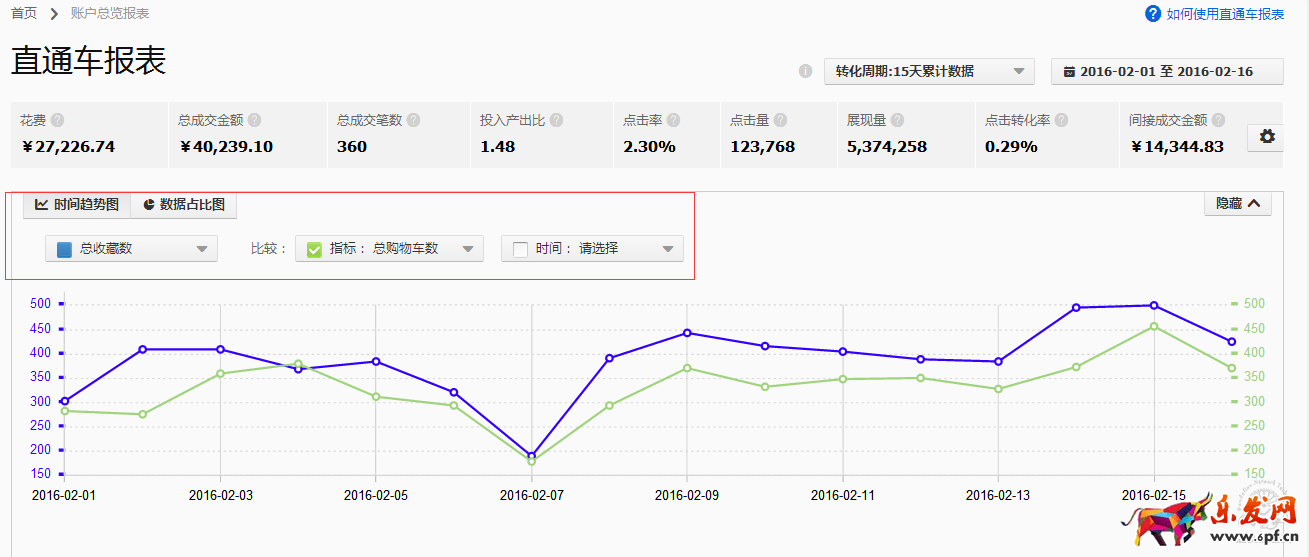Click info icon left of 转化周期 dropdown
This screenshot has width=1309, height=557.
tap(805, 71)
